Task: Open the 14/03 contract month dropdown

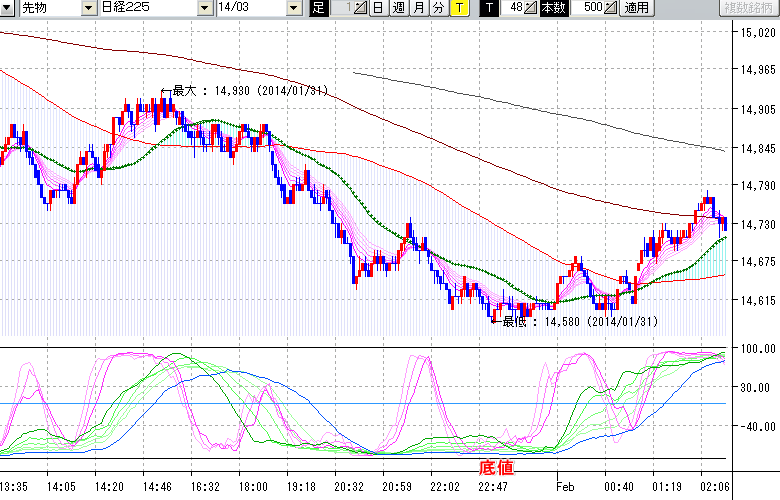Action: coord(293,8)
